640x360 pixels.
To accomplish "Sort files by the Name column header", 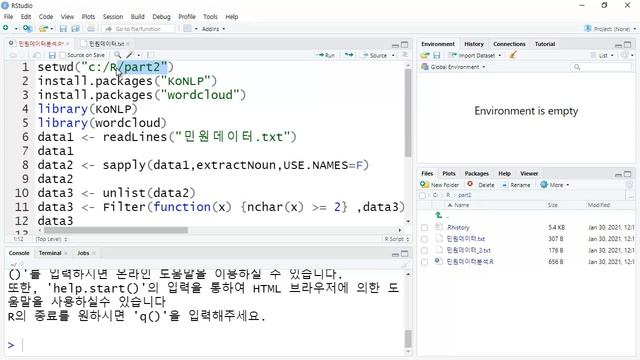I will (x=461, y=205).
